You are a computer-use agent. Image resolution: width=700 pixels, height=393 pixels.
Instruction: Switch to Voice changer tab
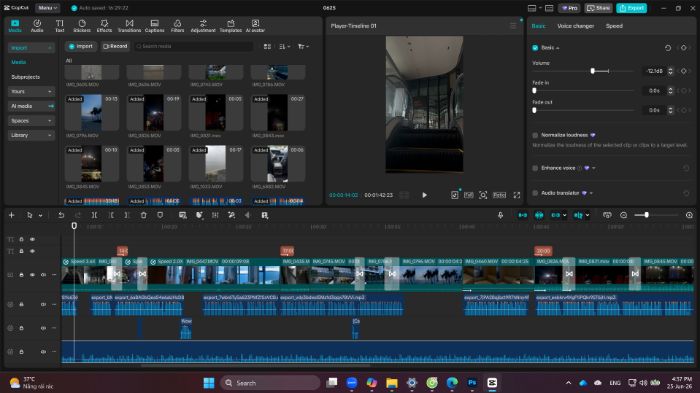coord(575,26)
